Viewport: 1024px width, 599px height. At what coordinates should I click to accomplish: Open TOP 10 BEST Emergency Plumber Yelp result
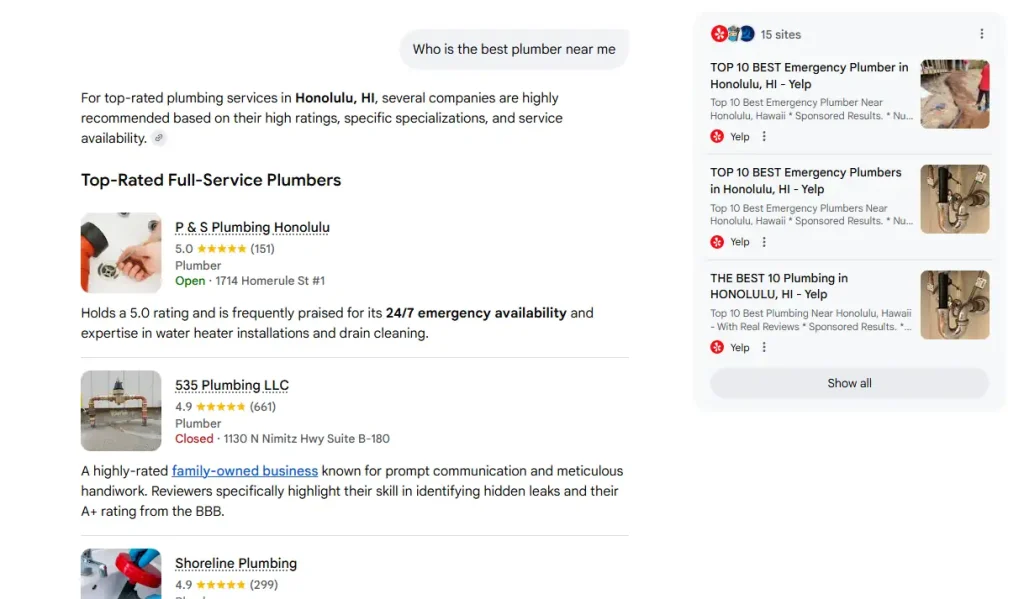[x=809, y=75]
